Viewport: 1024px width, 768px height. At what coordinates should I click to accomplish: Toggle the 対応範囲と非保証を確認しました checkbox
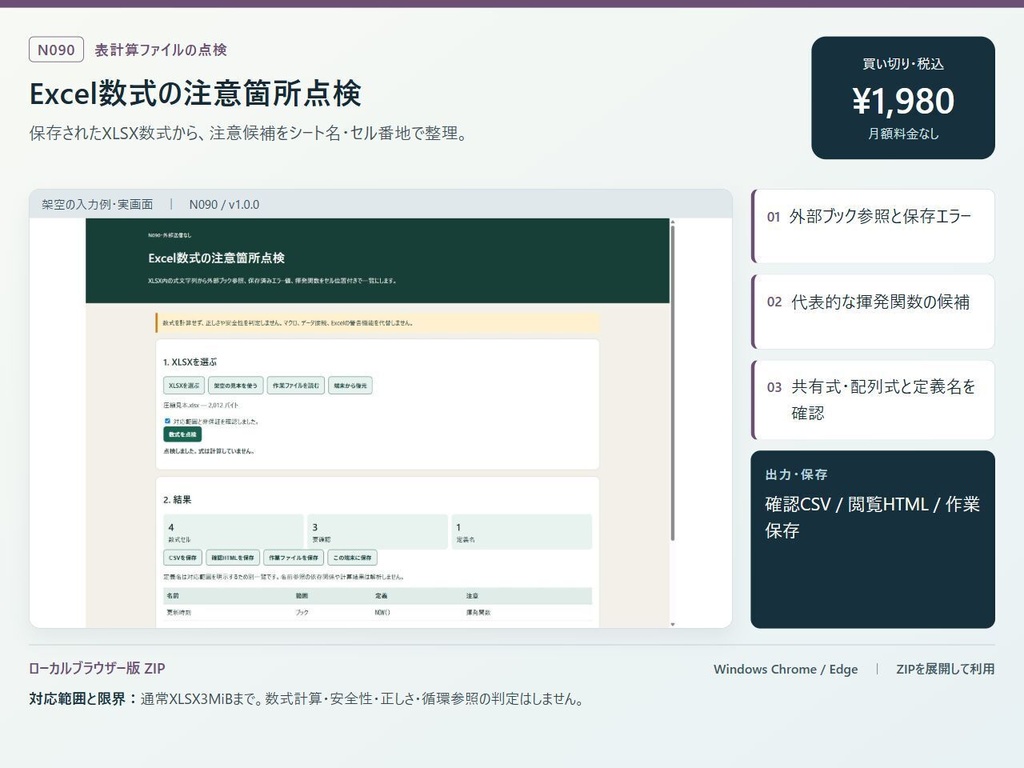pyautogui.click(x=167, y=421)
